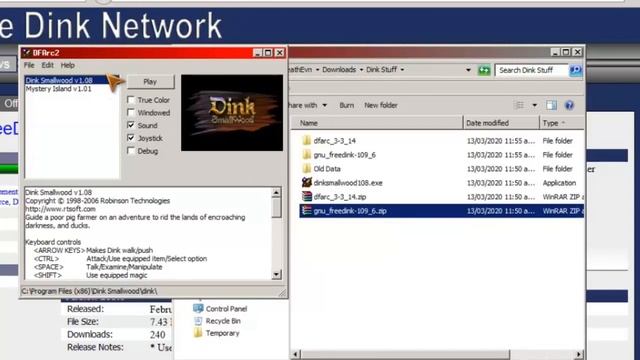The width and height of the screenshot is (640, 360).
Task: Click the Dink Smallwood logo thumbnail
Action: [232, 113]
